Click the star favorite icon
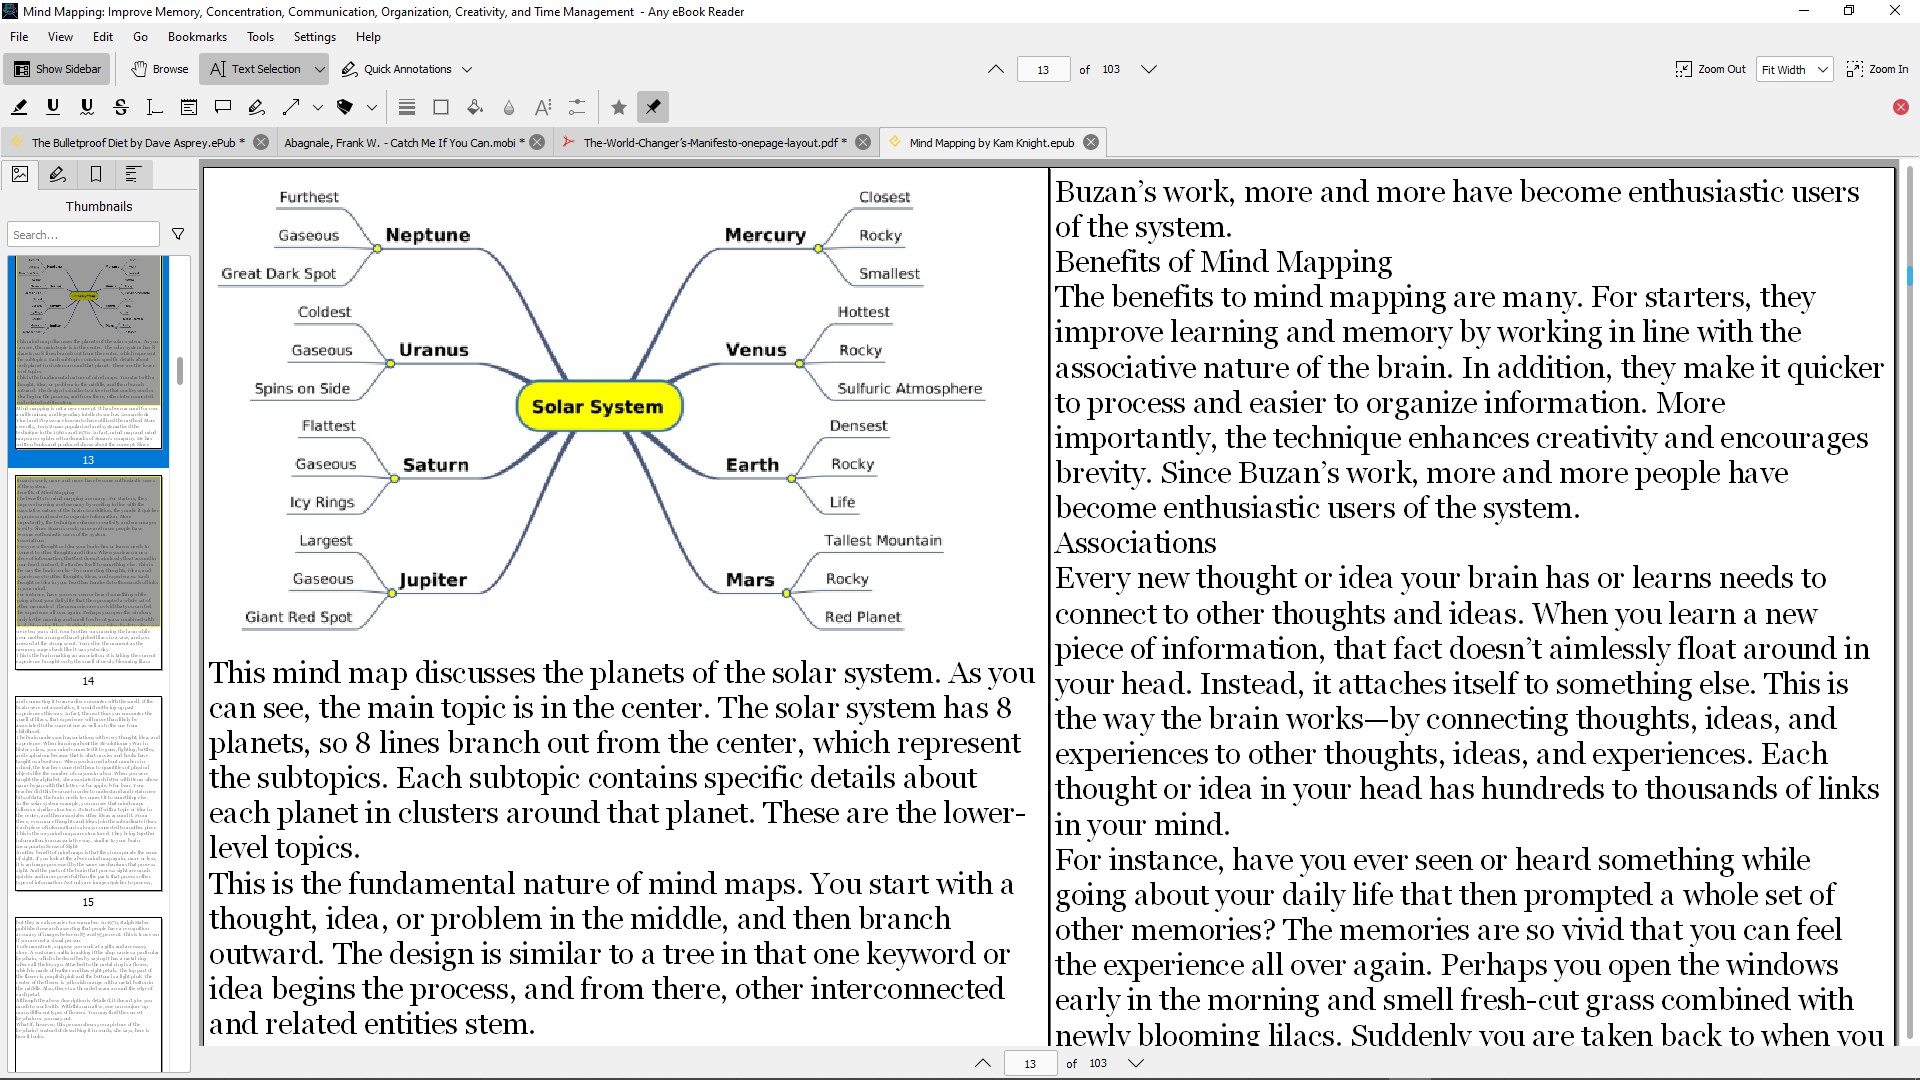 pyautogui.click(x=619, y=107)
